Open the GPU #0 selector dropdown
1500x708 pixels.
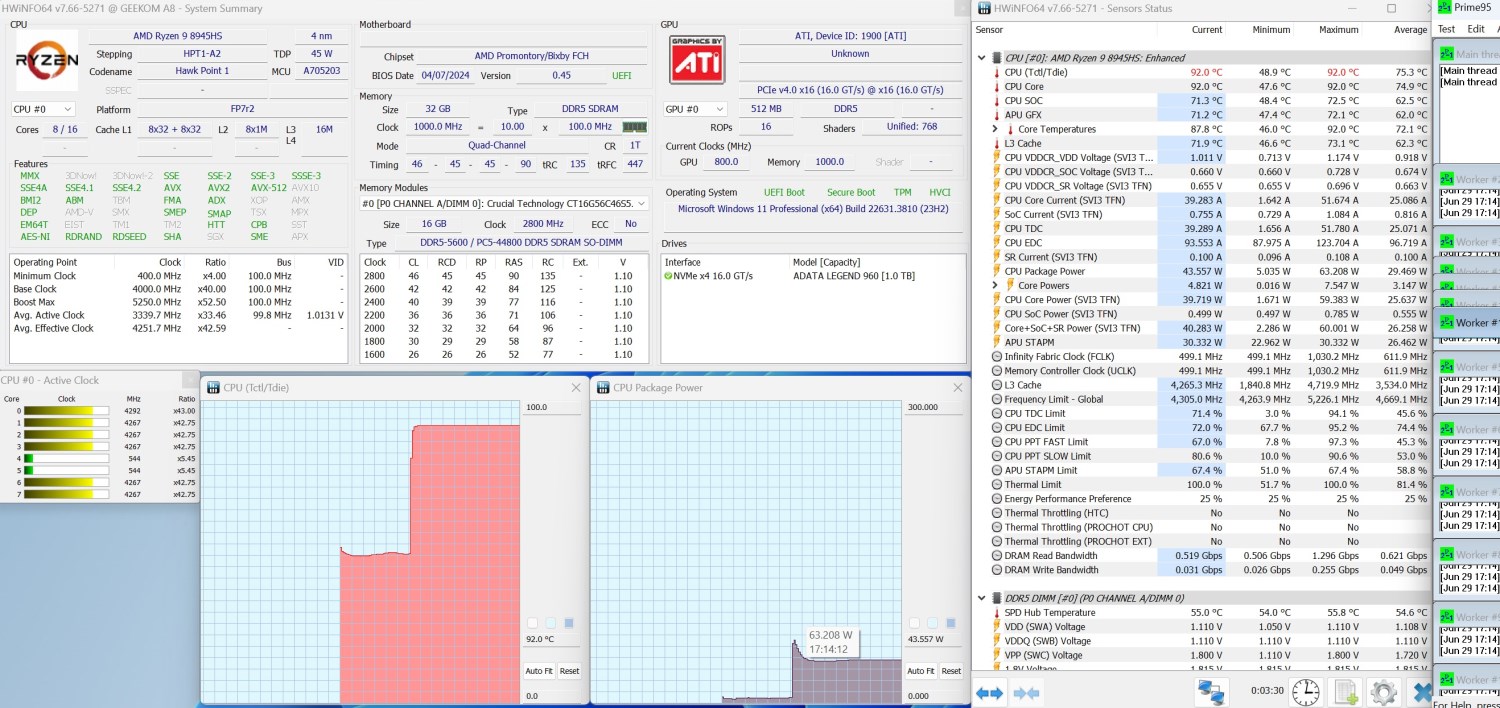694,109
